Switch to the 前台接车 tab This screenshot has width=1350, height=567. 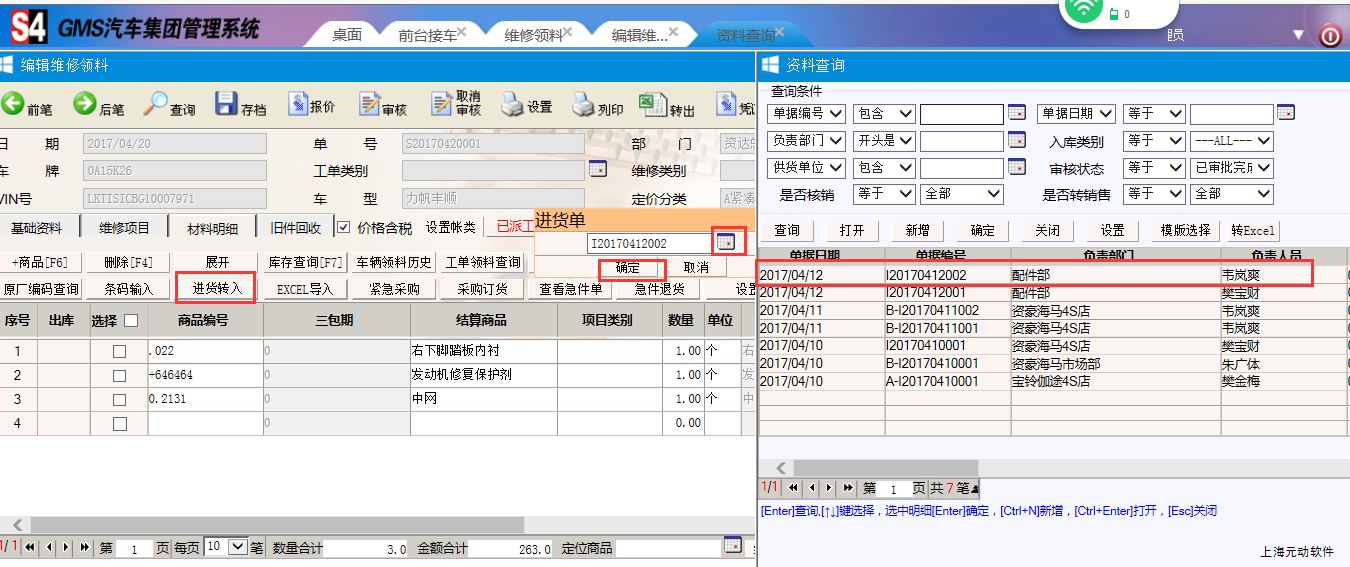[x=427, y=35]
